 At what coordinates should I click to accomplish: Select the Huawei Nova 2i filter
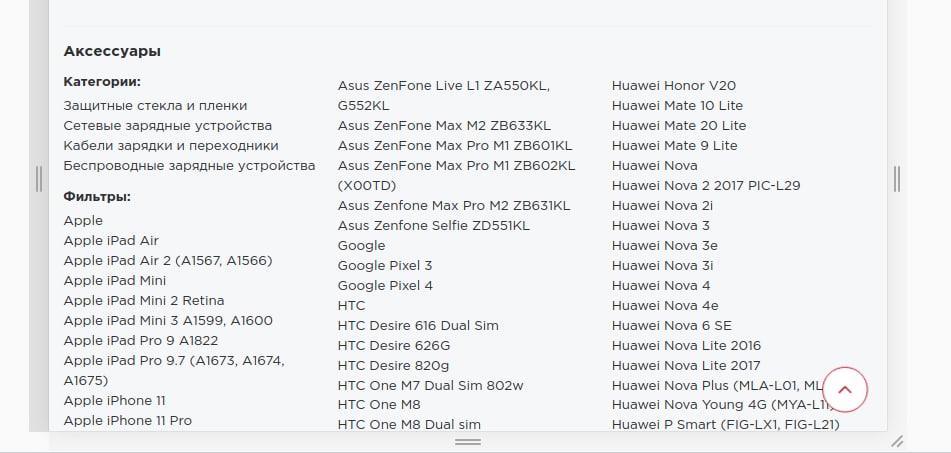pos(662,206)
